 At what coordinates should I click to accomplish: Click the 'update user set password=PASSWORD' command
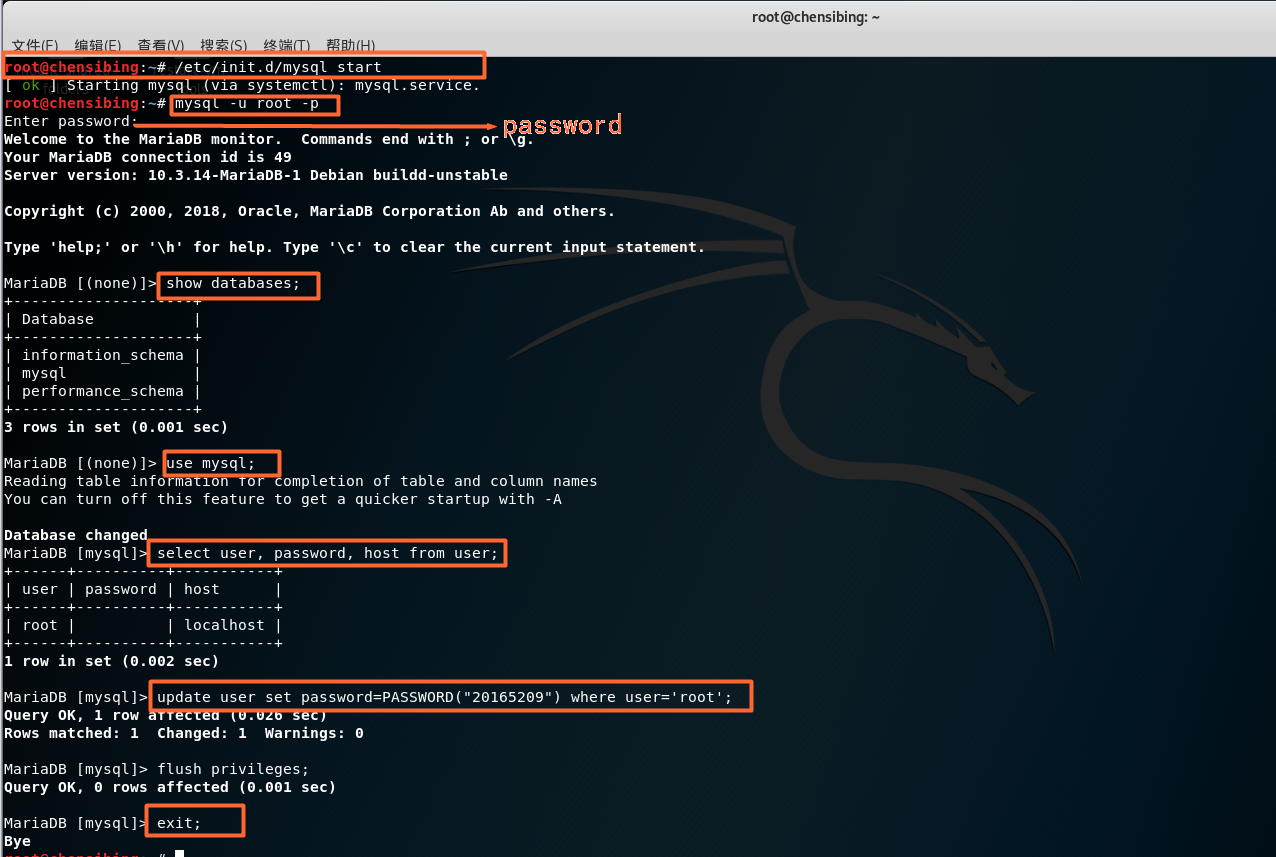pyautogui.click(x=445, y=697)
